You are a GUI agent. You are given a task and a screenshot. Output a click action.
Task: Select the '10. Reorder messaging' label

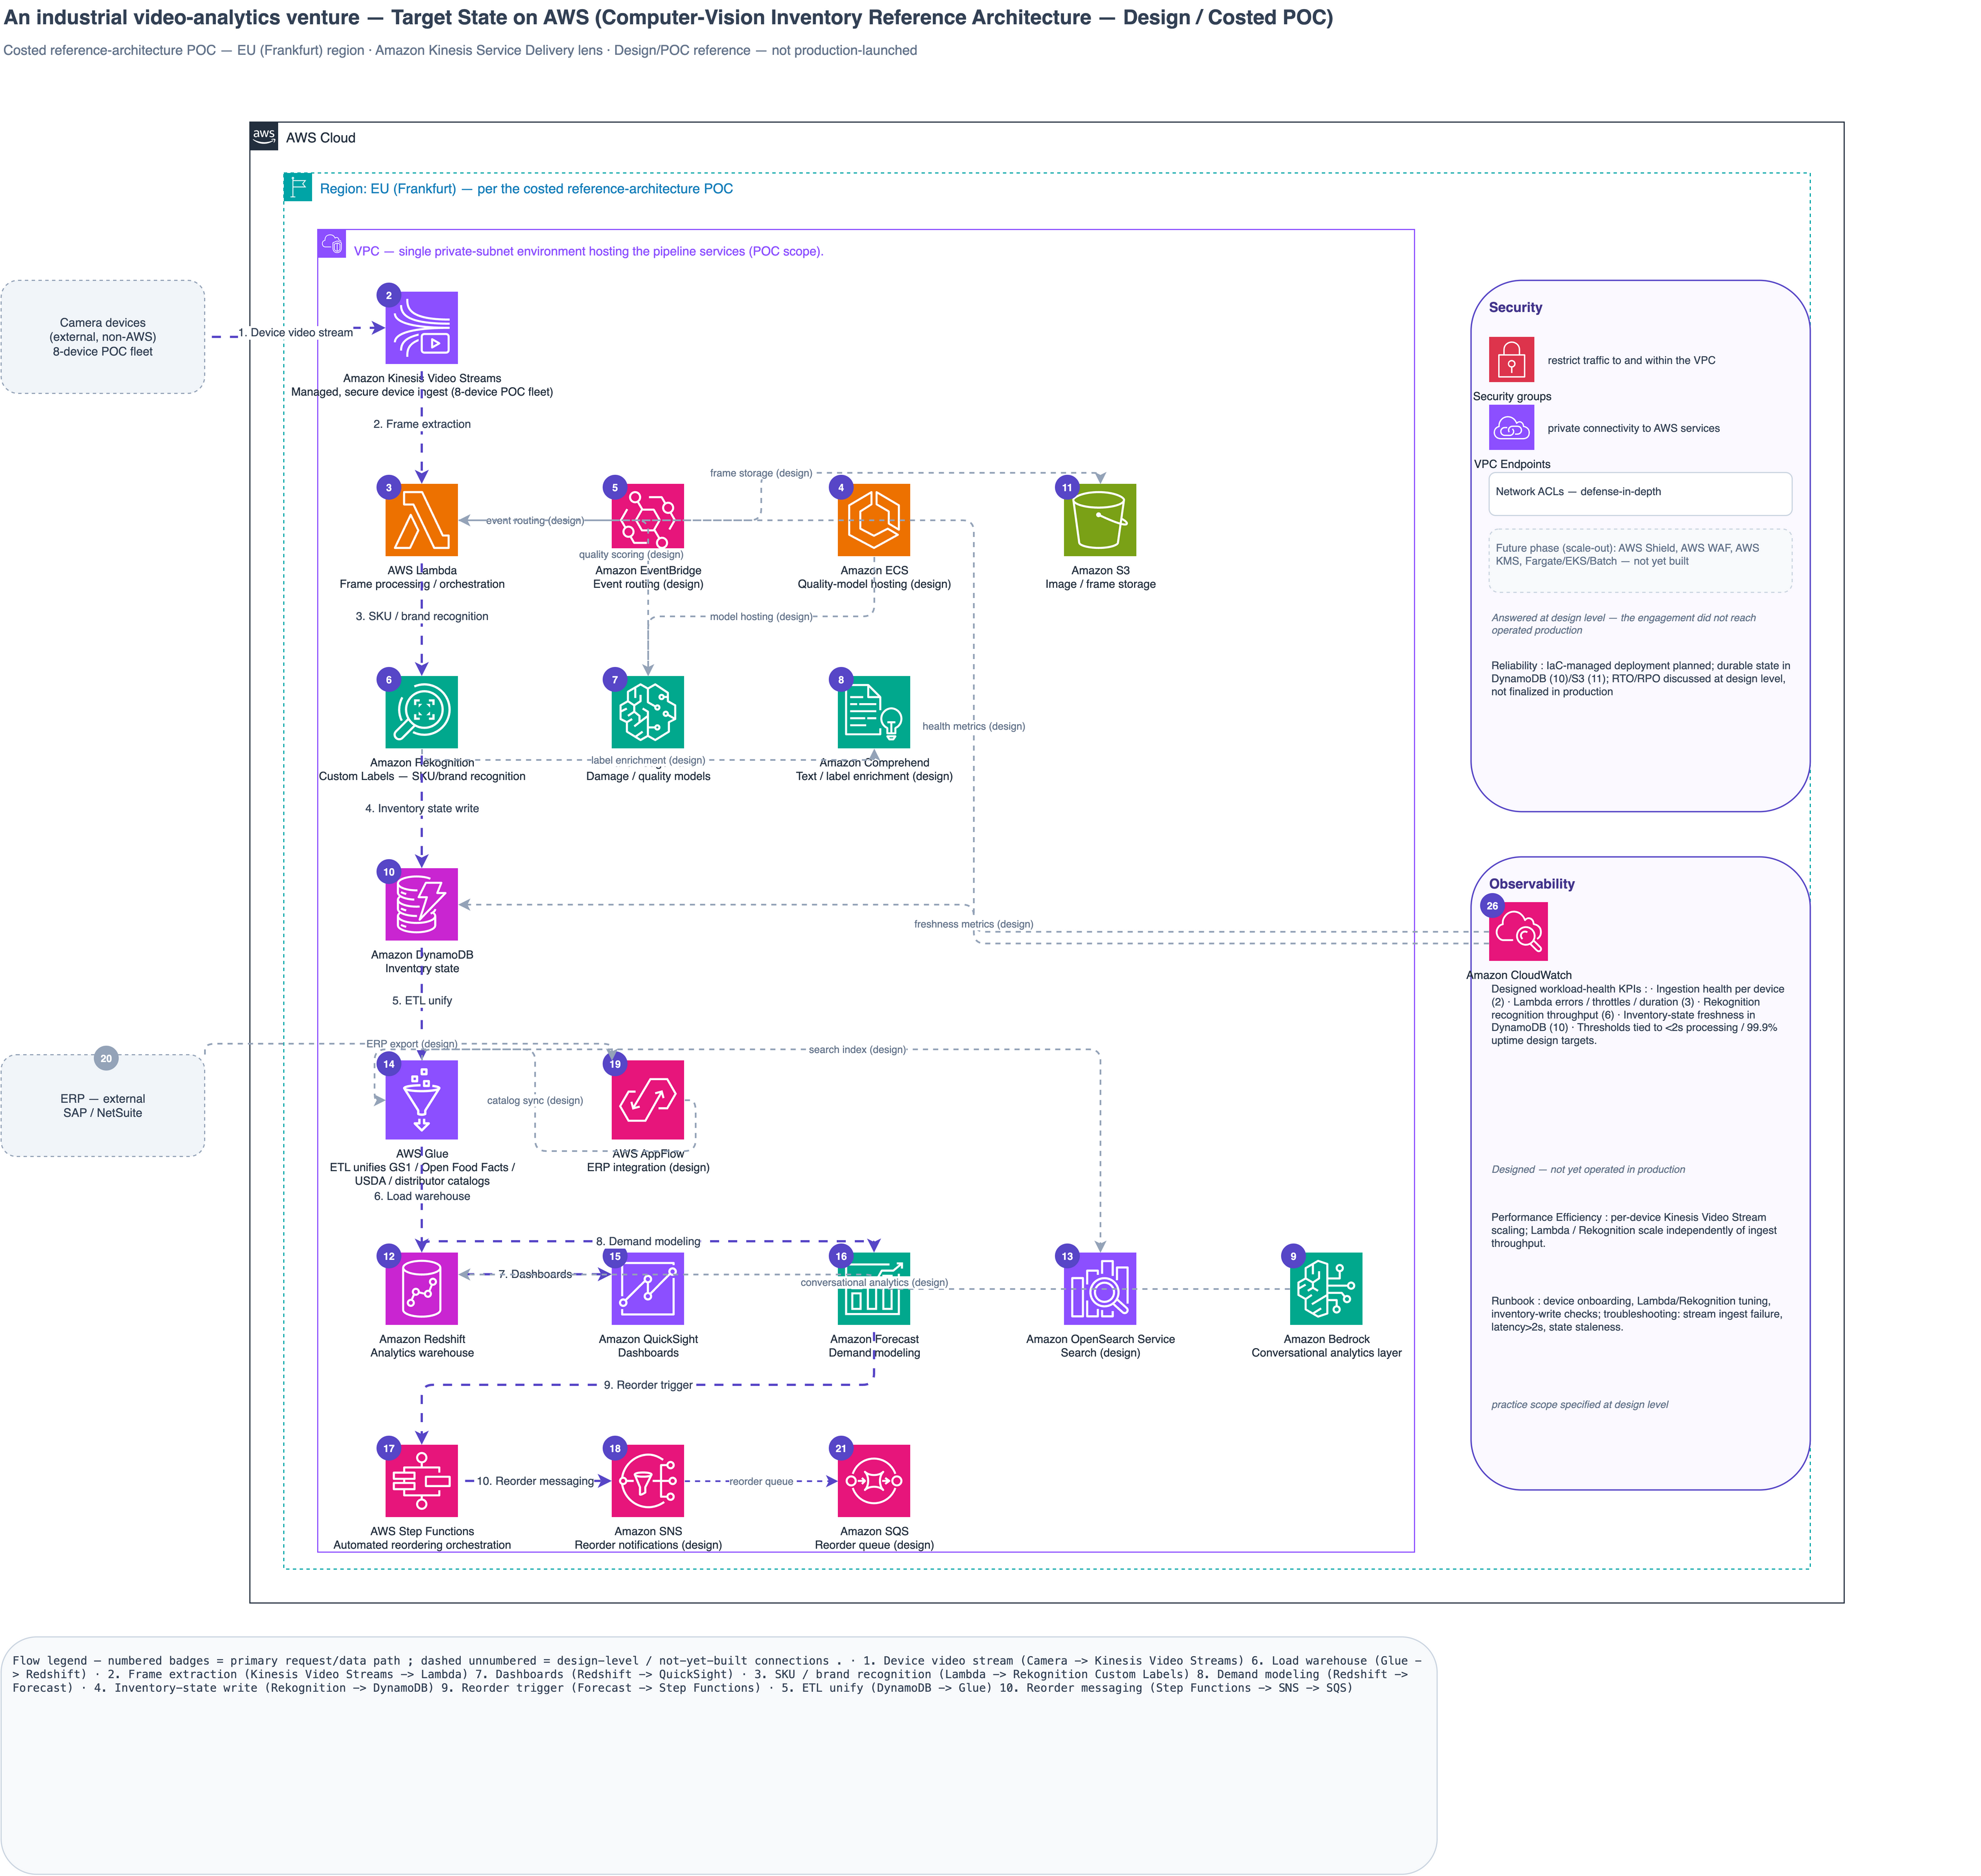534,1481
